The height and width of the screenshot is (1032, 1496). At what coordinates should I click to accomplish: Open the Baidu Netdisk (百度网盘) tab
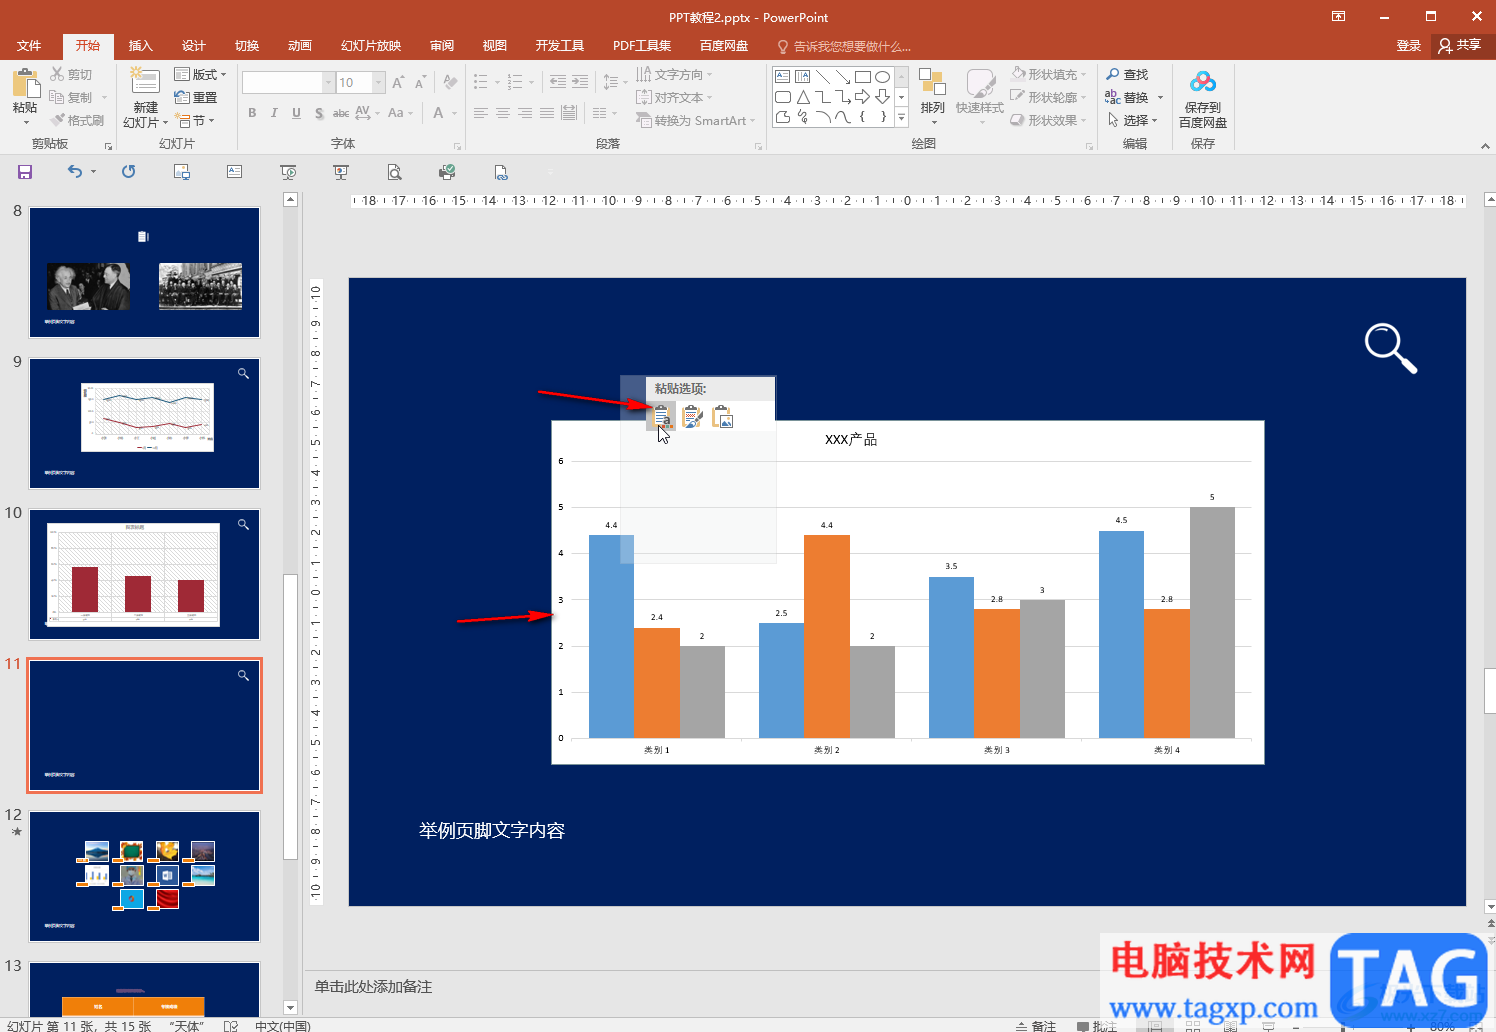pyautogui.click(x=724, y=46)
